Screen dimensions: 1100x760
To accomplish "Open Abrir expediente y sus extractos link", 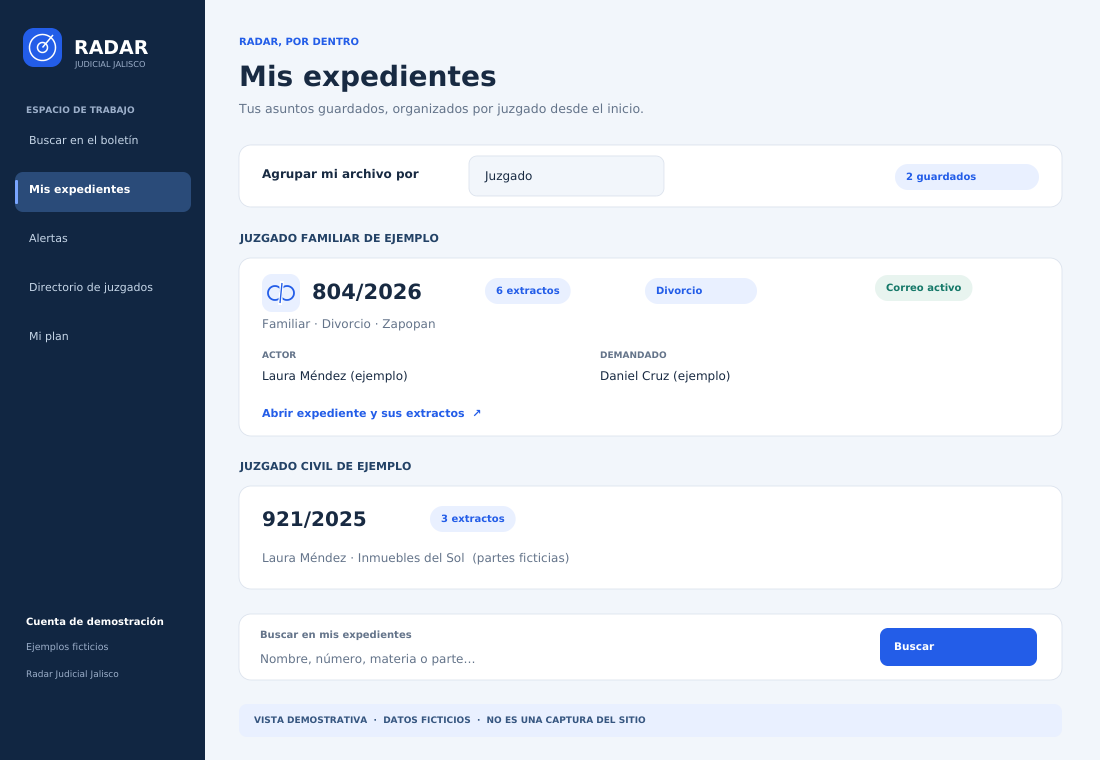I will tap(371, 413).
